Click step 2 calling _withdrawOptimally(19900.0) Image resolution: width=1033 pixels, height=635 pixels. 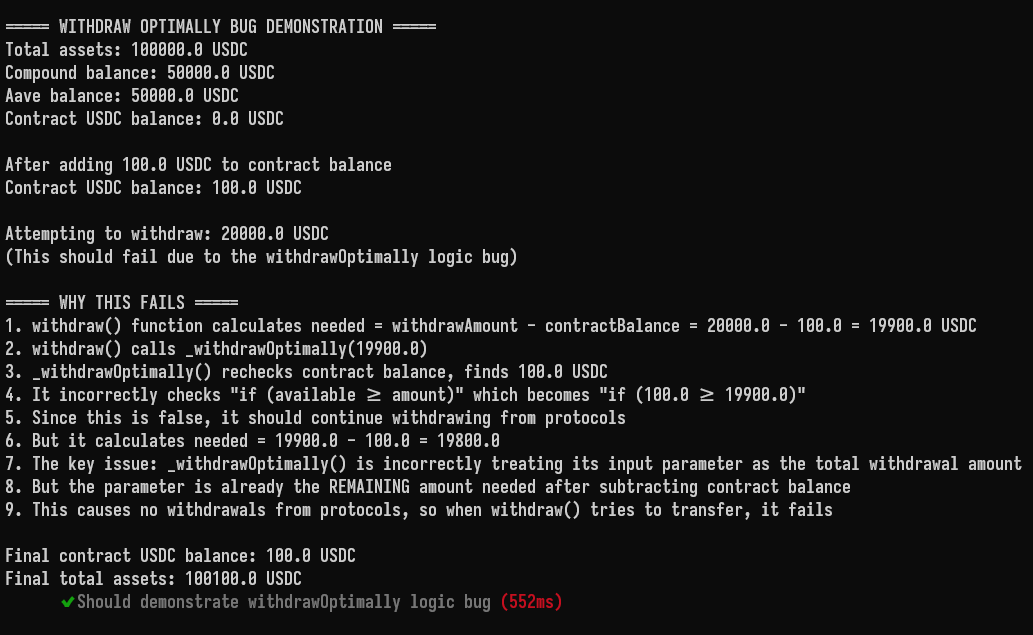[x=217, y=349]
